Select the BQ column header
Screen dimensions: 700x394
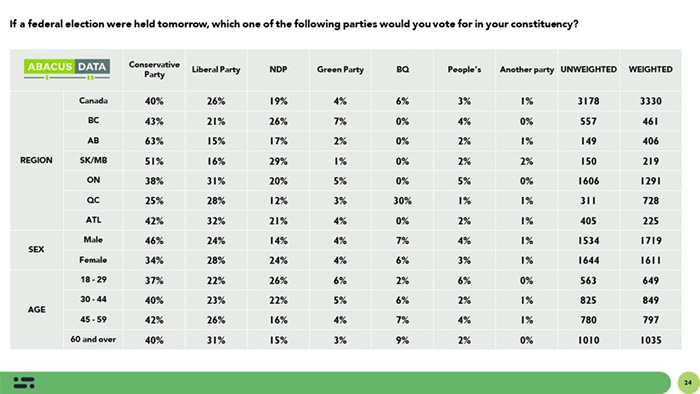402,70
